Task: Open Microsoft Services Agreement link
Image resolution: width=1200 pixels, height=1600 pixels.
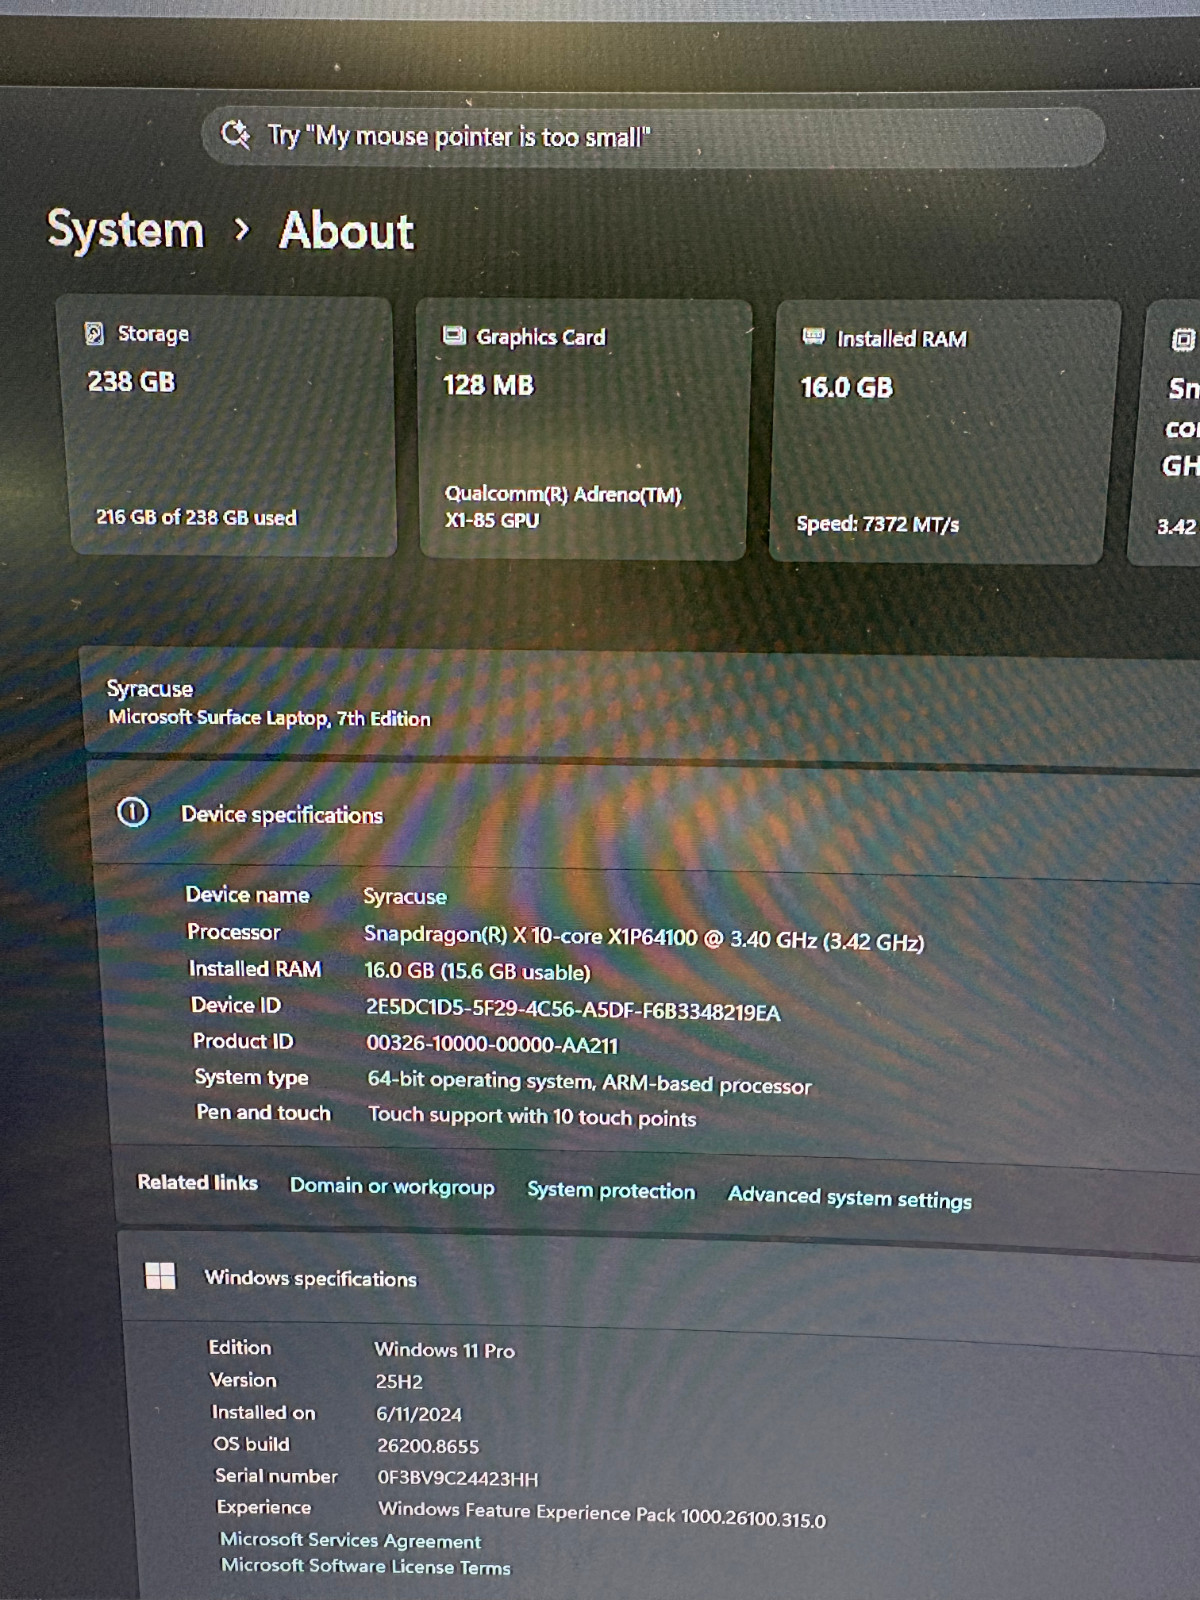Action: tap(350, 1541)
